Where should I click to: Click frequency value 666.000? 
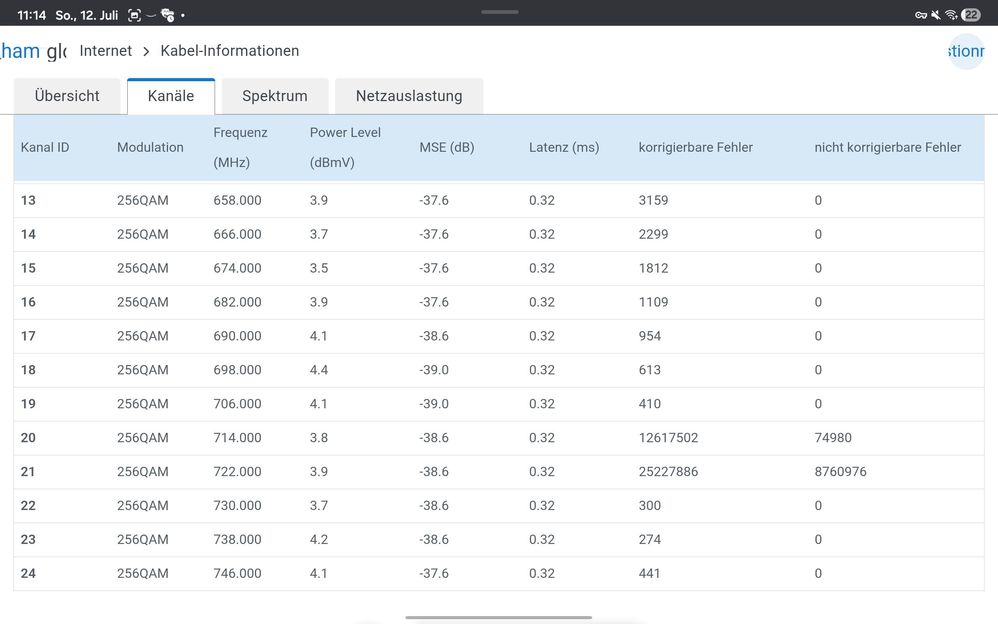[237, 234]
